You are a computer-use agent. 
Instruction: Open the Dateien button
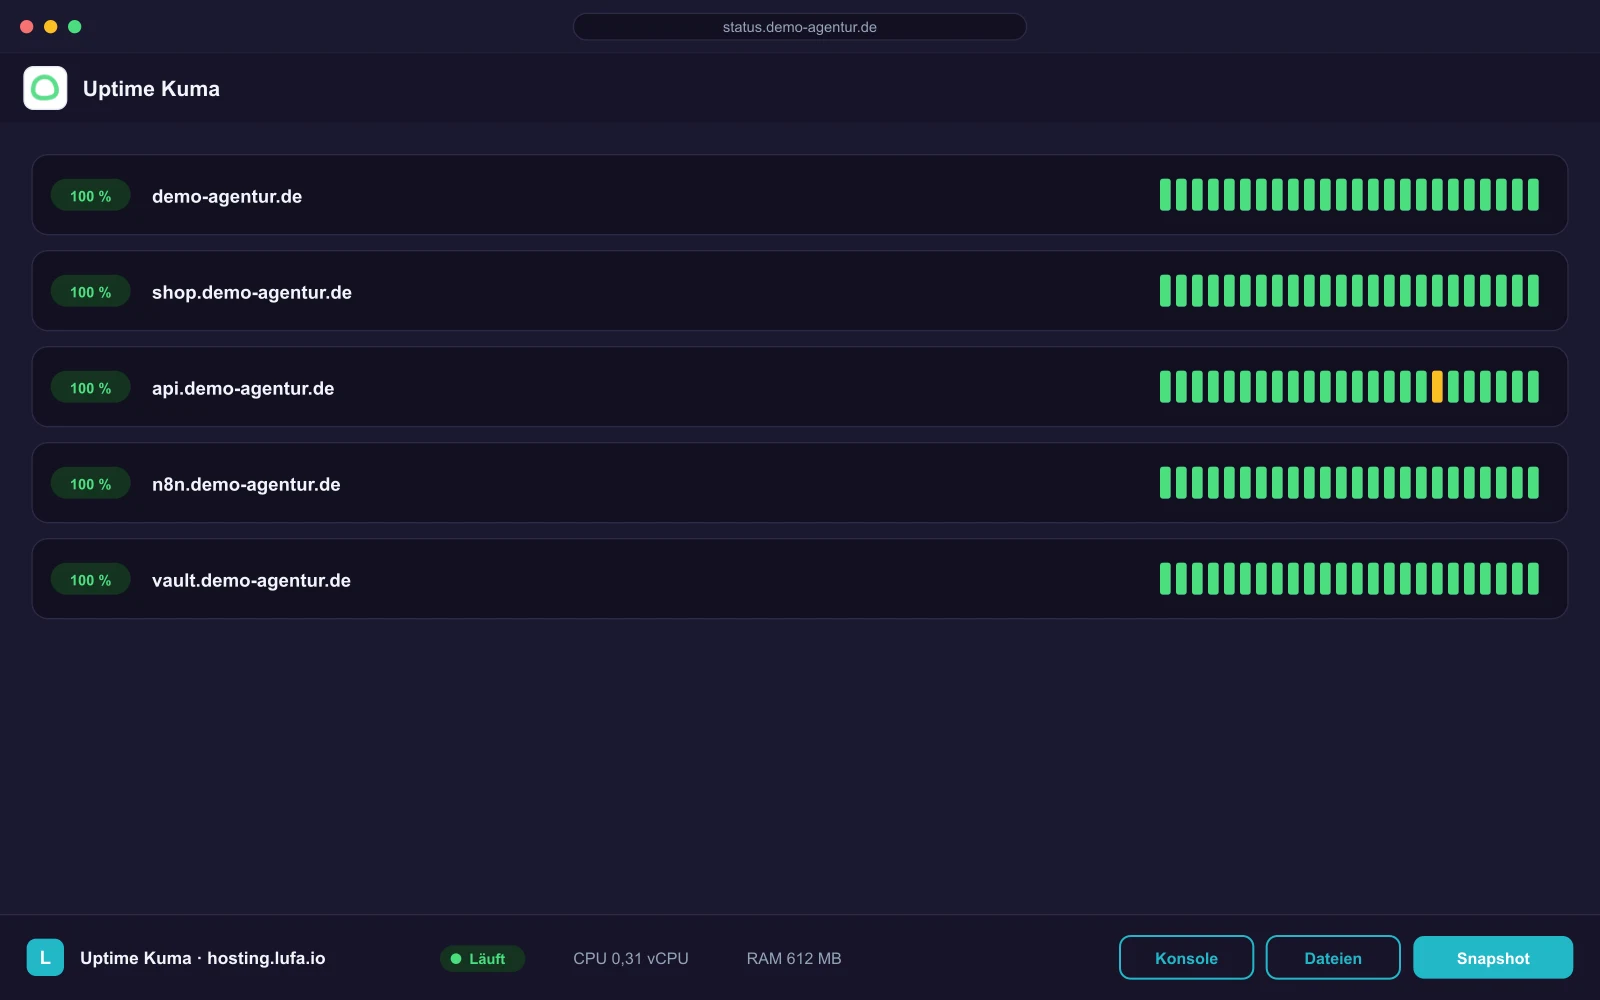coord(1333,957)
